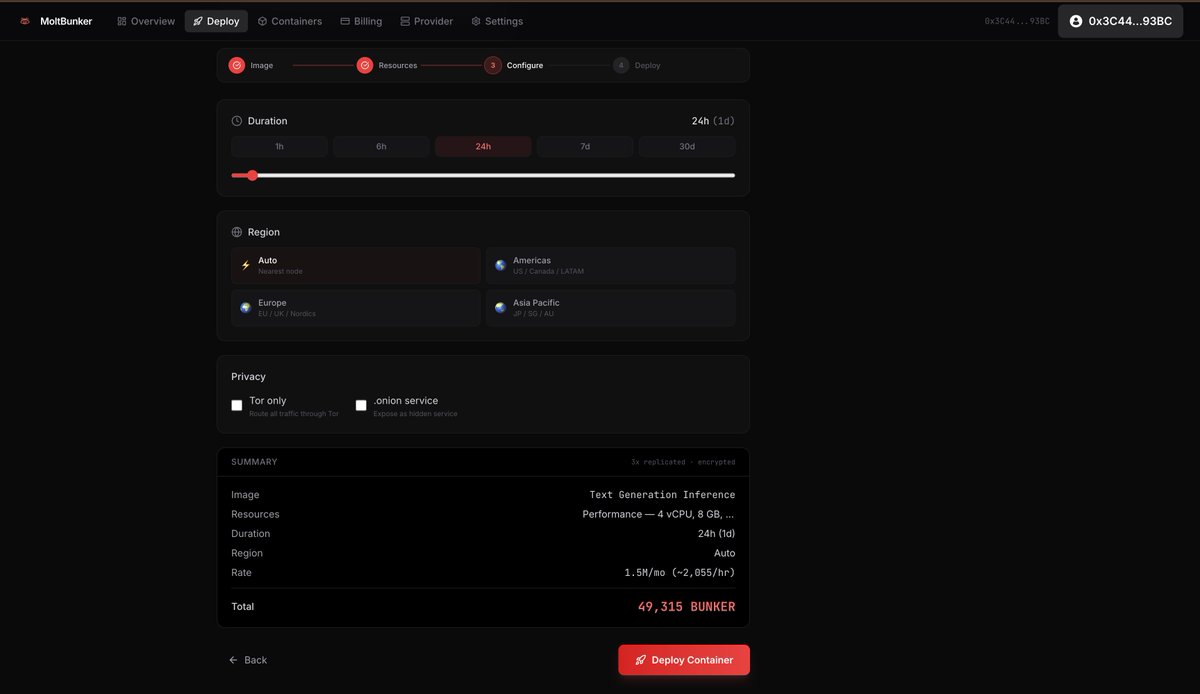1200x694 pixels.
Task: Click the duration slider track
Action: click(483, 175)
